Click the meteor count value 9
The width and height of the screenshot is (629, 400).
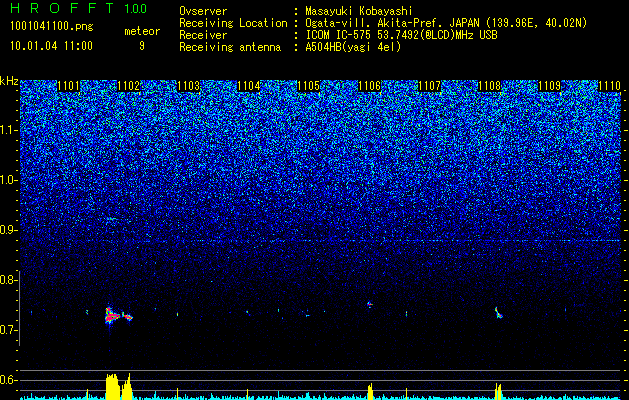(142, 46)
